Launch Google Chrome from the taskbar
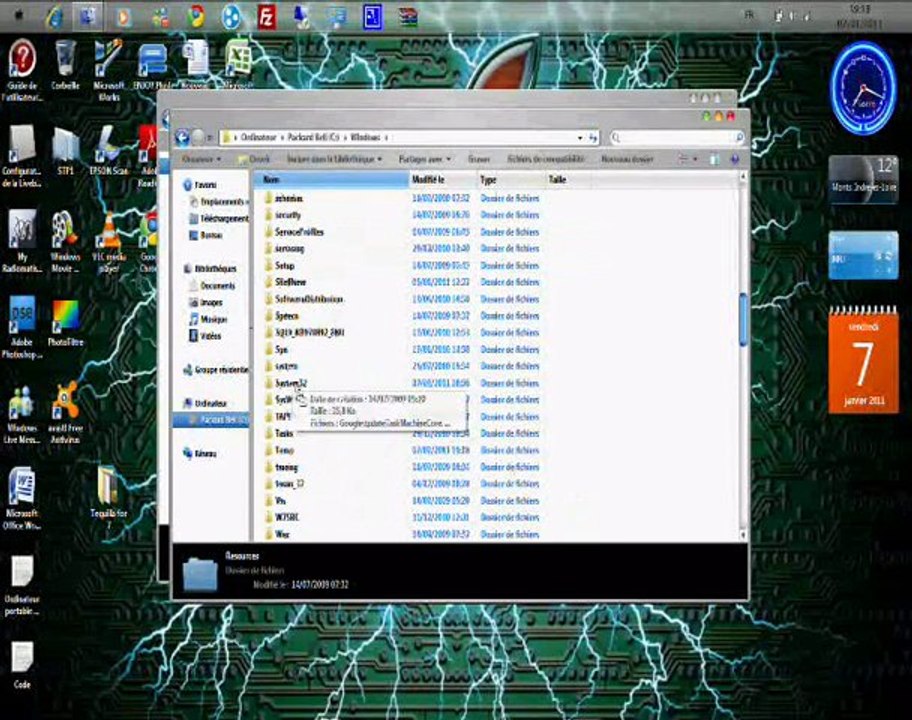912x720 pixels. (196, 16)
